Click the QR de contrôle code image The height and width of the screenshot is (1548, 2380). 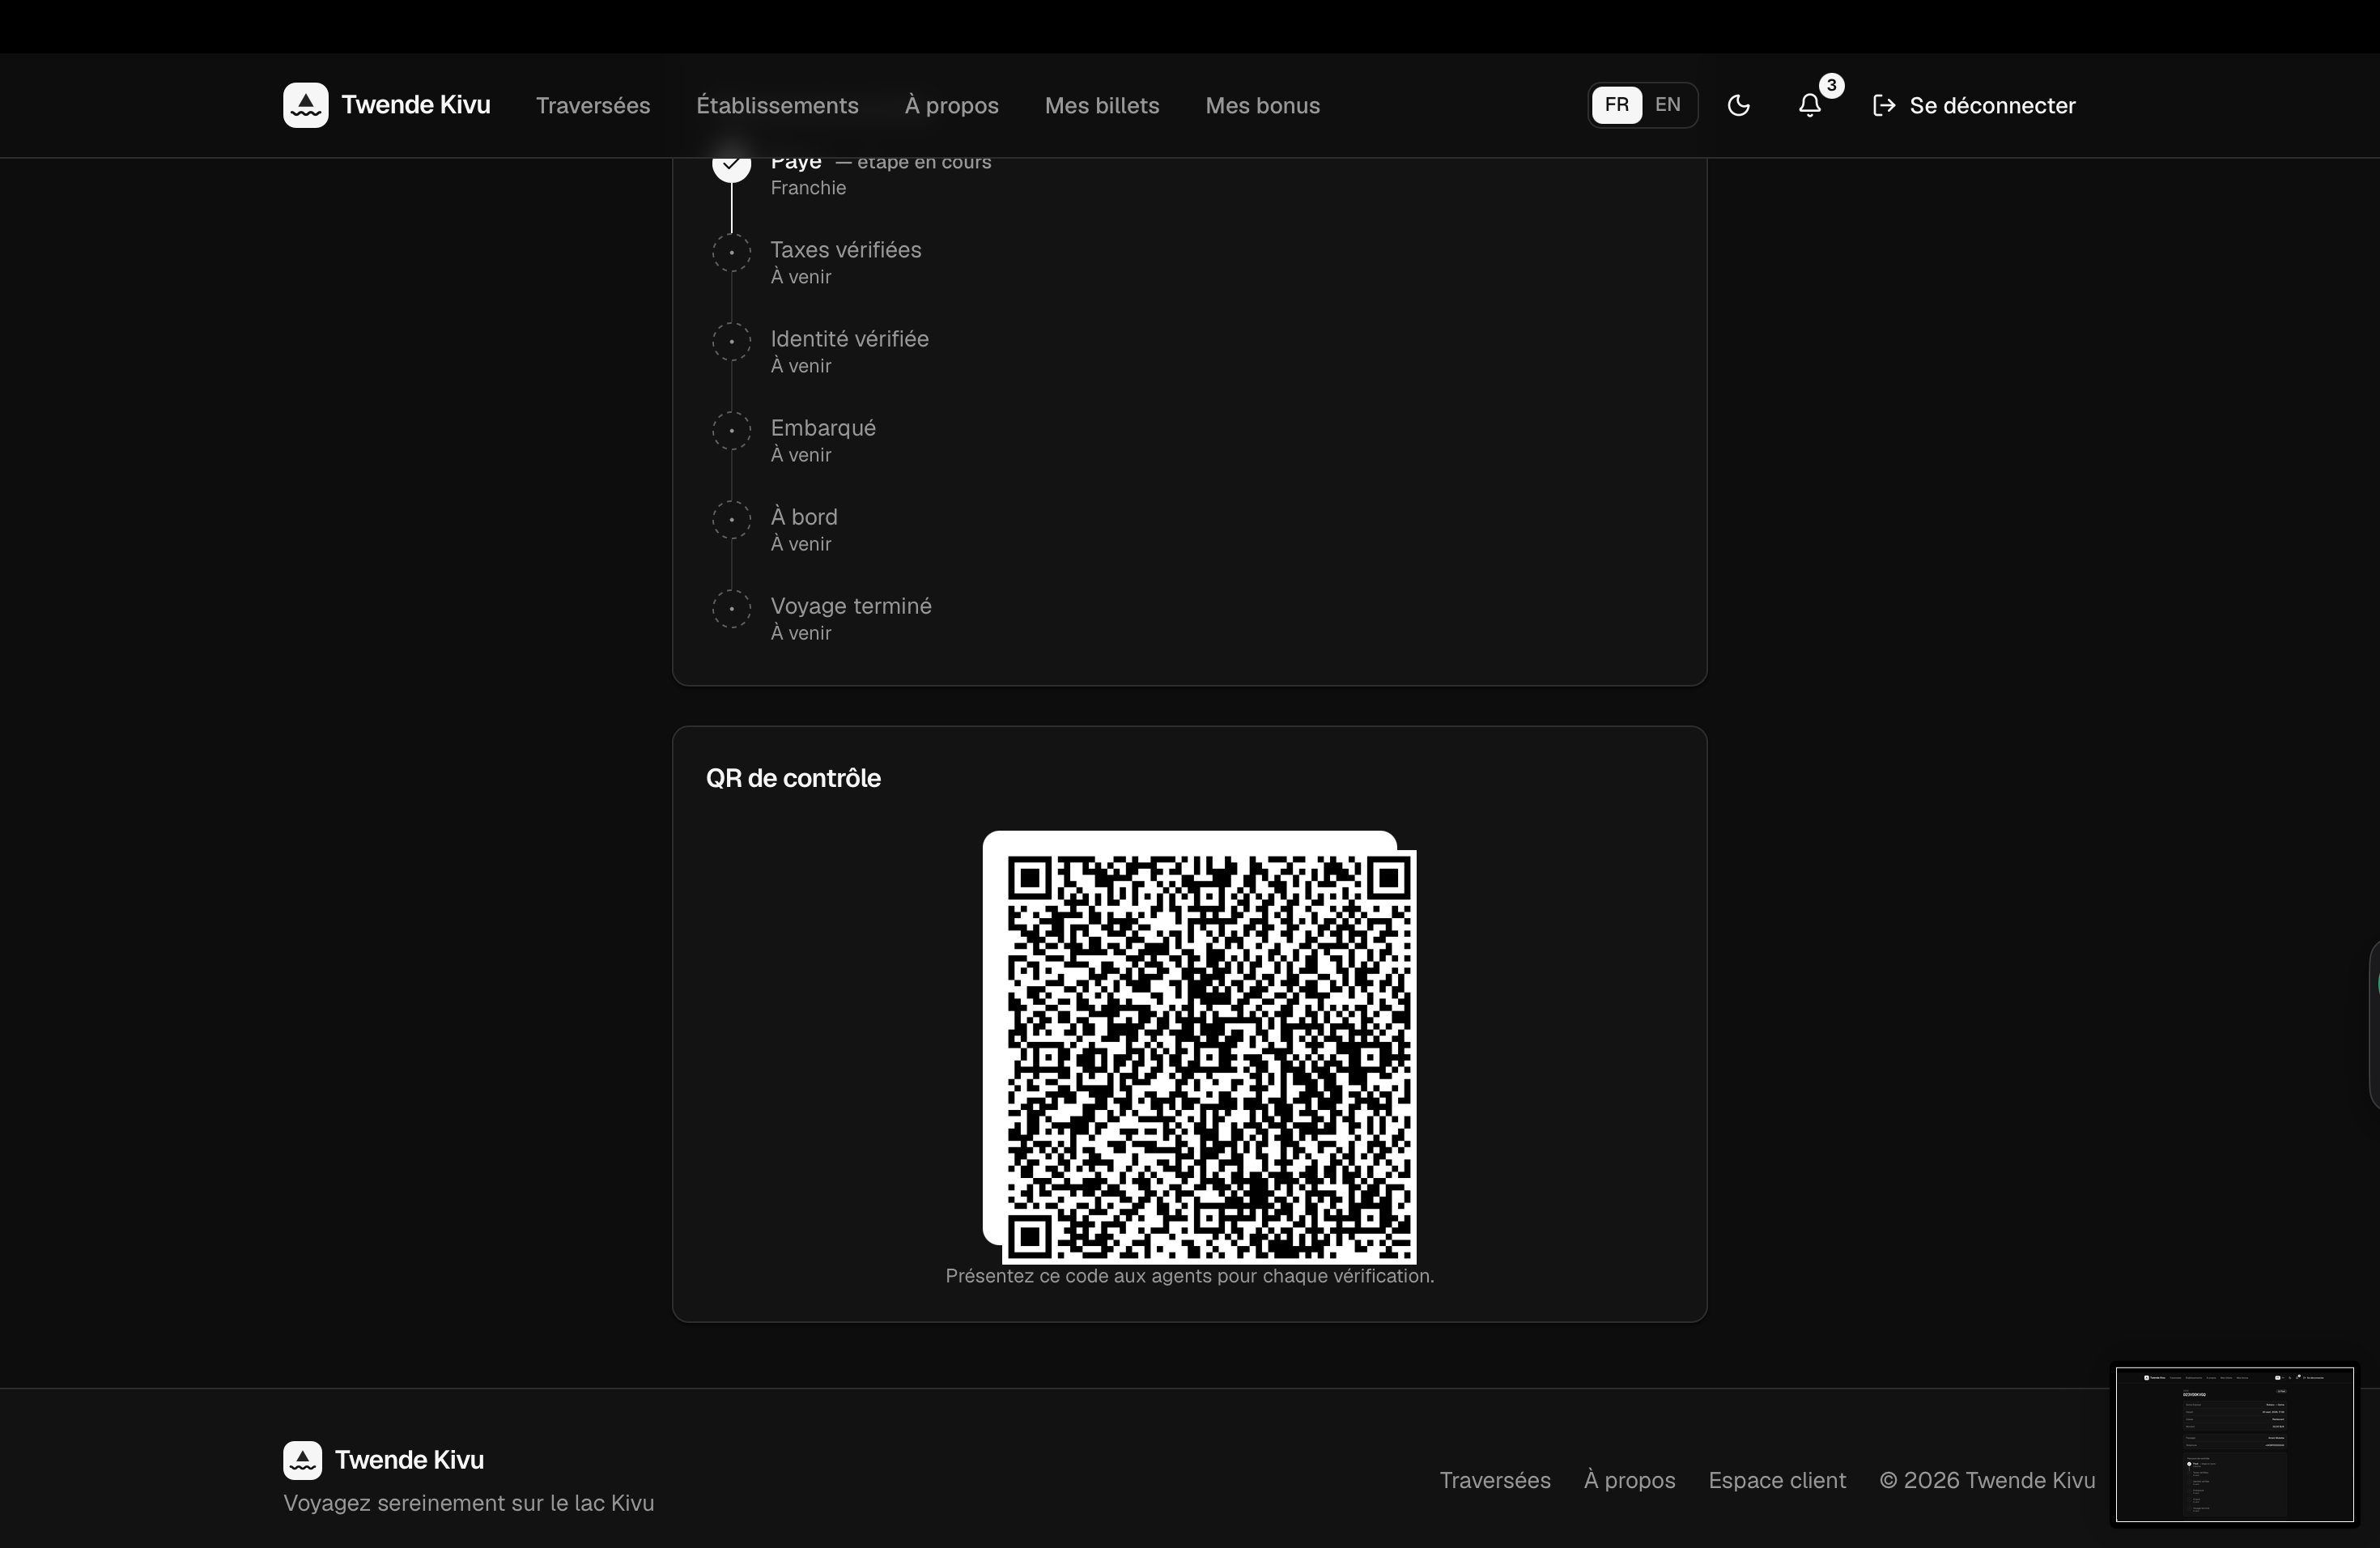pyautogui.click(x=1200, y=1047)
